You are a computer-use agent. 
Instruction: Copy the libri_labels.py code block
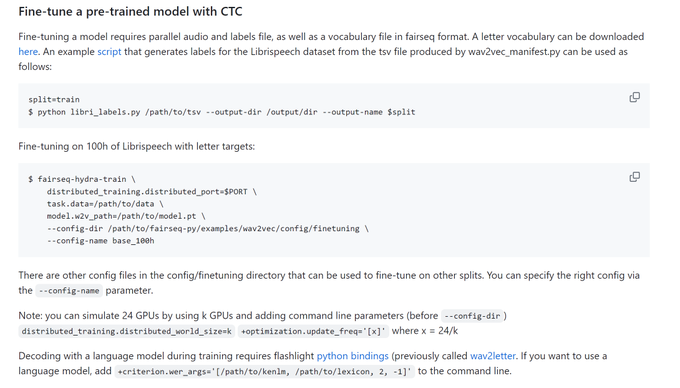pos(634,97)
